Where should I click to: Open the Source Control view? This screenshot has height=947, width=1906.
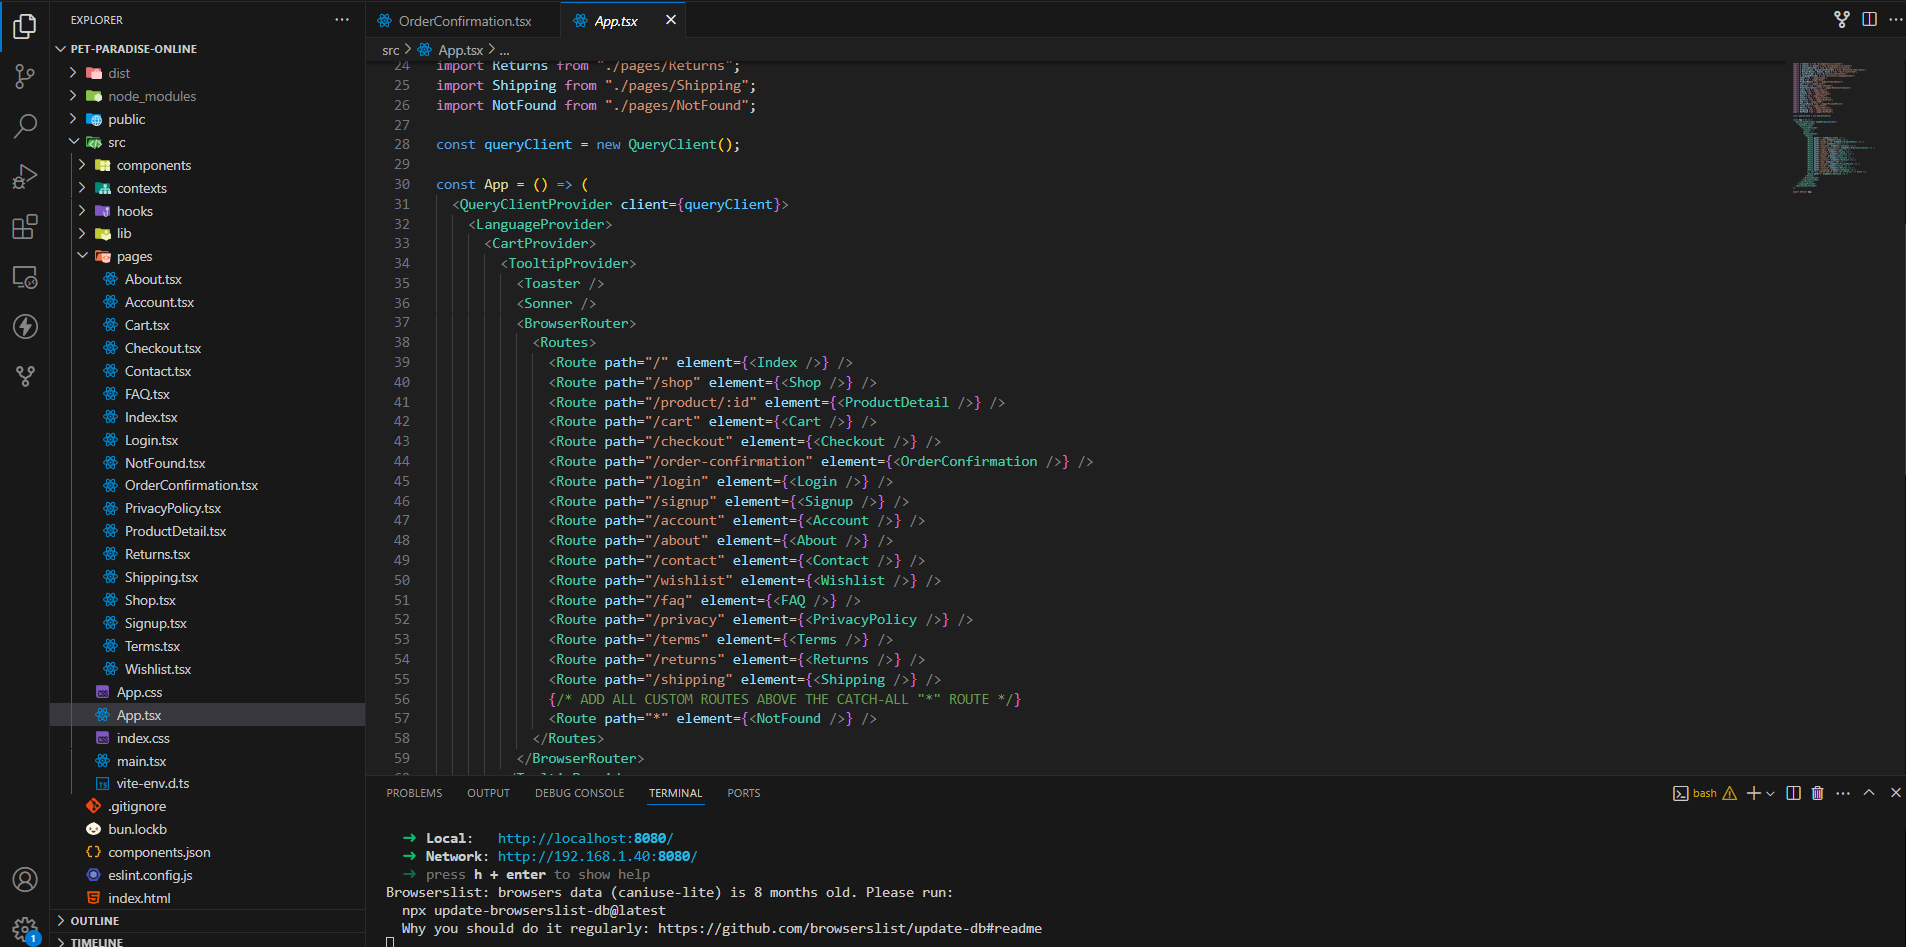click(25, 76)
